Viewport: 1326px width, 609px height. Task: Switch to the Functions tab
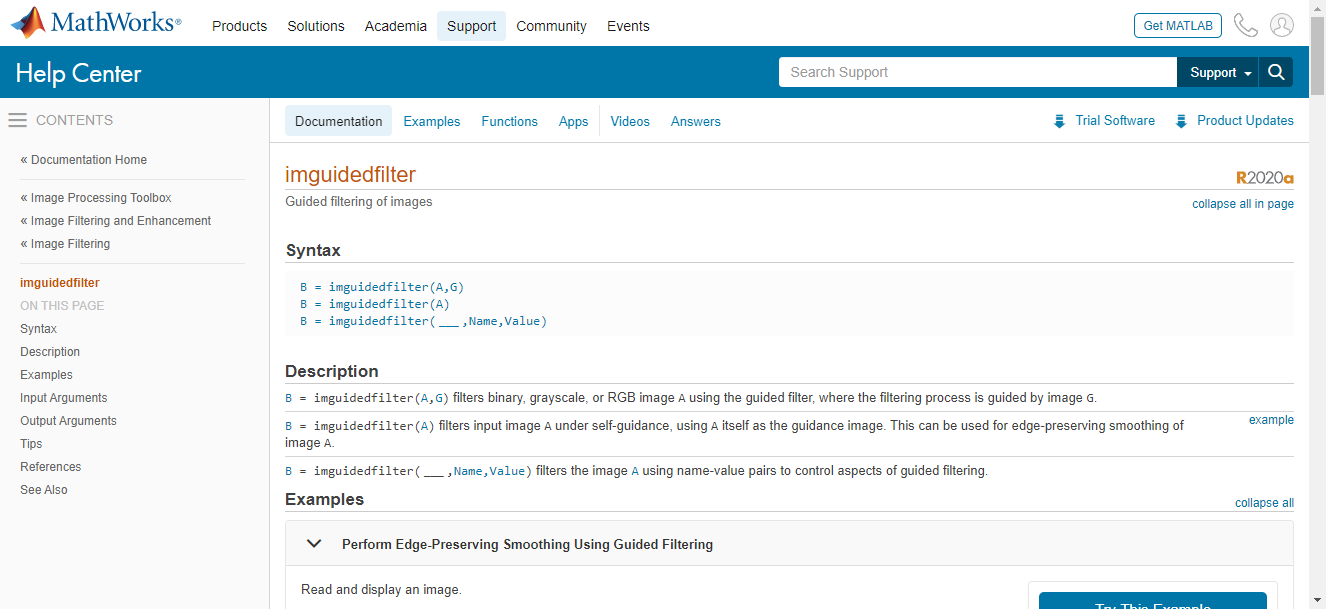tap(509, 121)
